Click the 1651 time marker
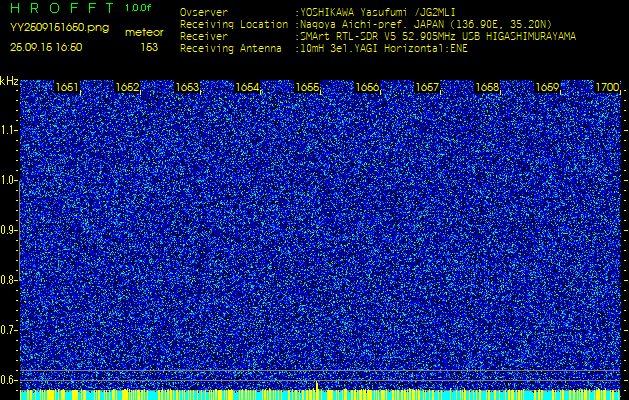 click(67, 87)
